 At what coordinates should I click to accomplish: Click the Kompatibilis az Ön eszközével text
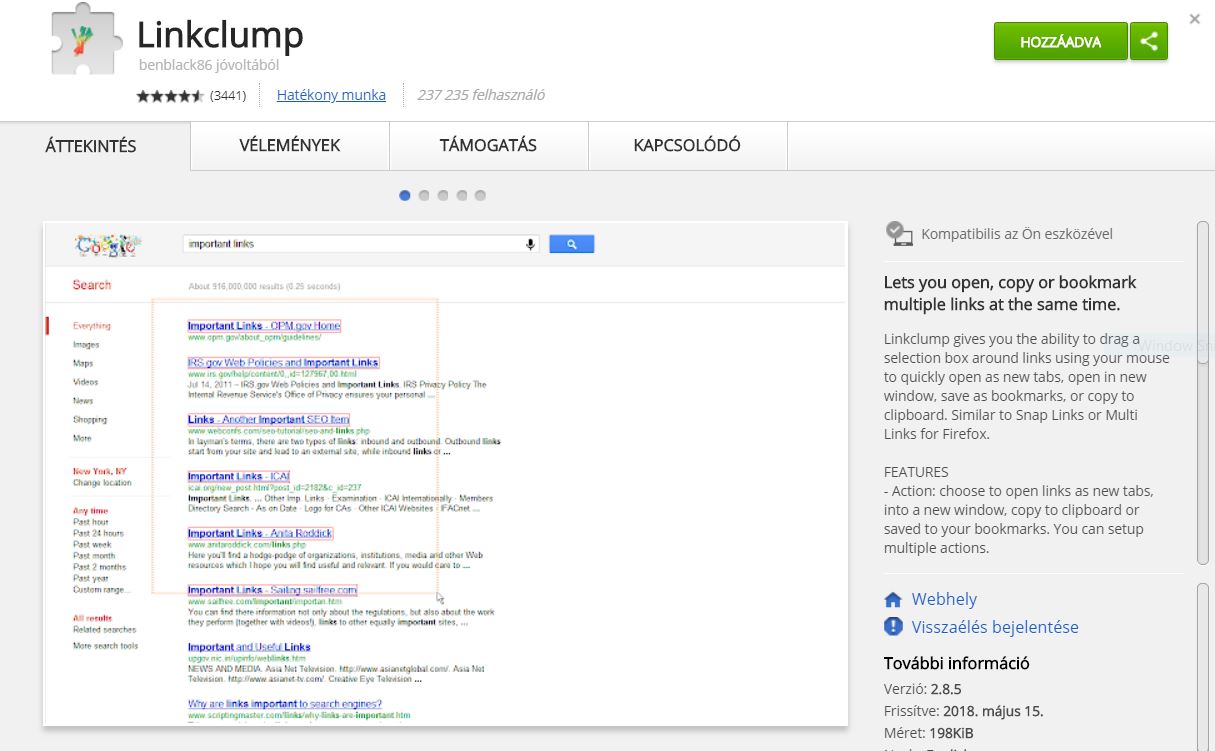(x=1017, y=234)
